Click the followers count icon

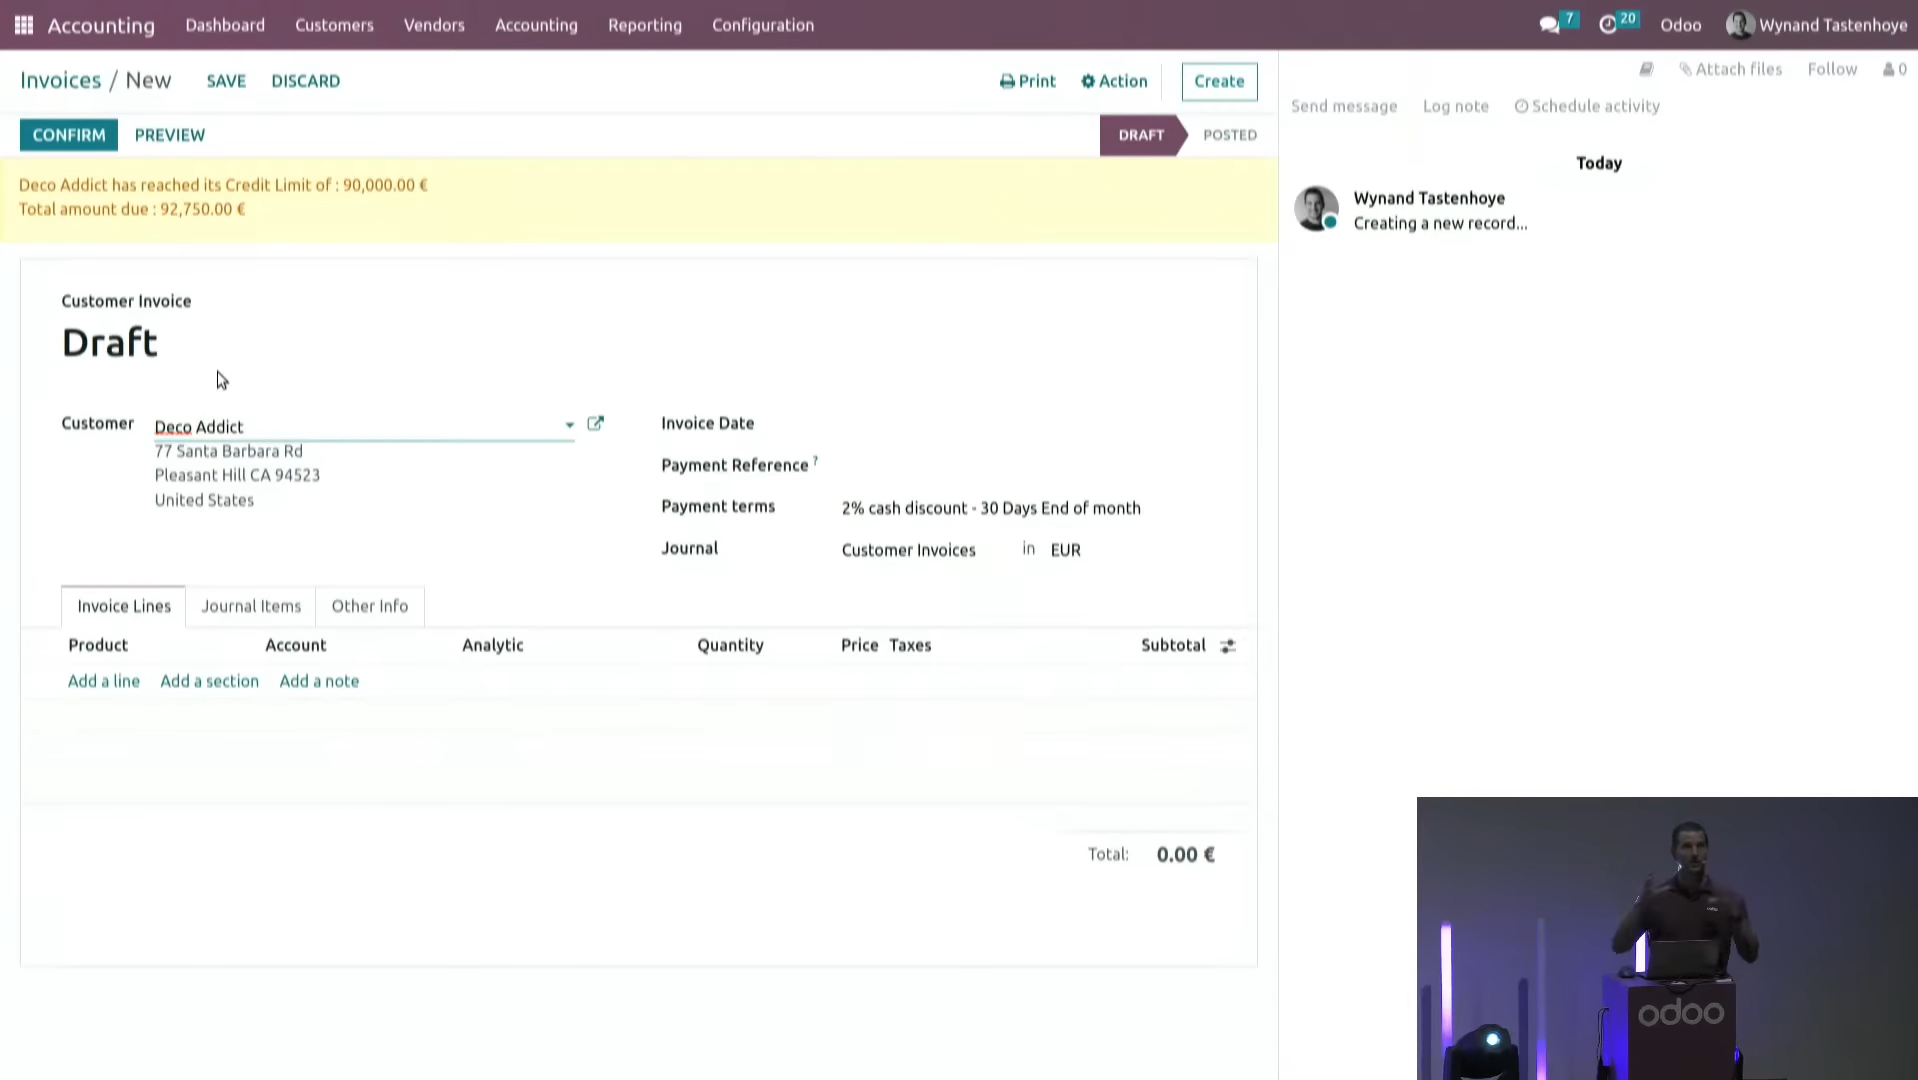coord(1894,69)
